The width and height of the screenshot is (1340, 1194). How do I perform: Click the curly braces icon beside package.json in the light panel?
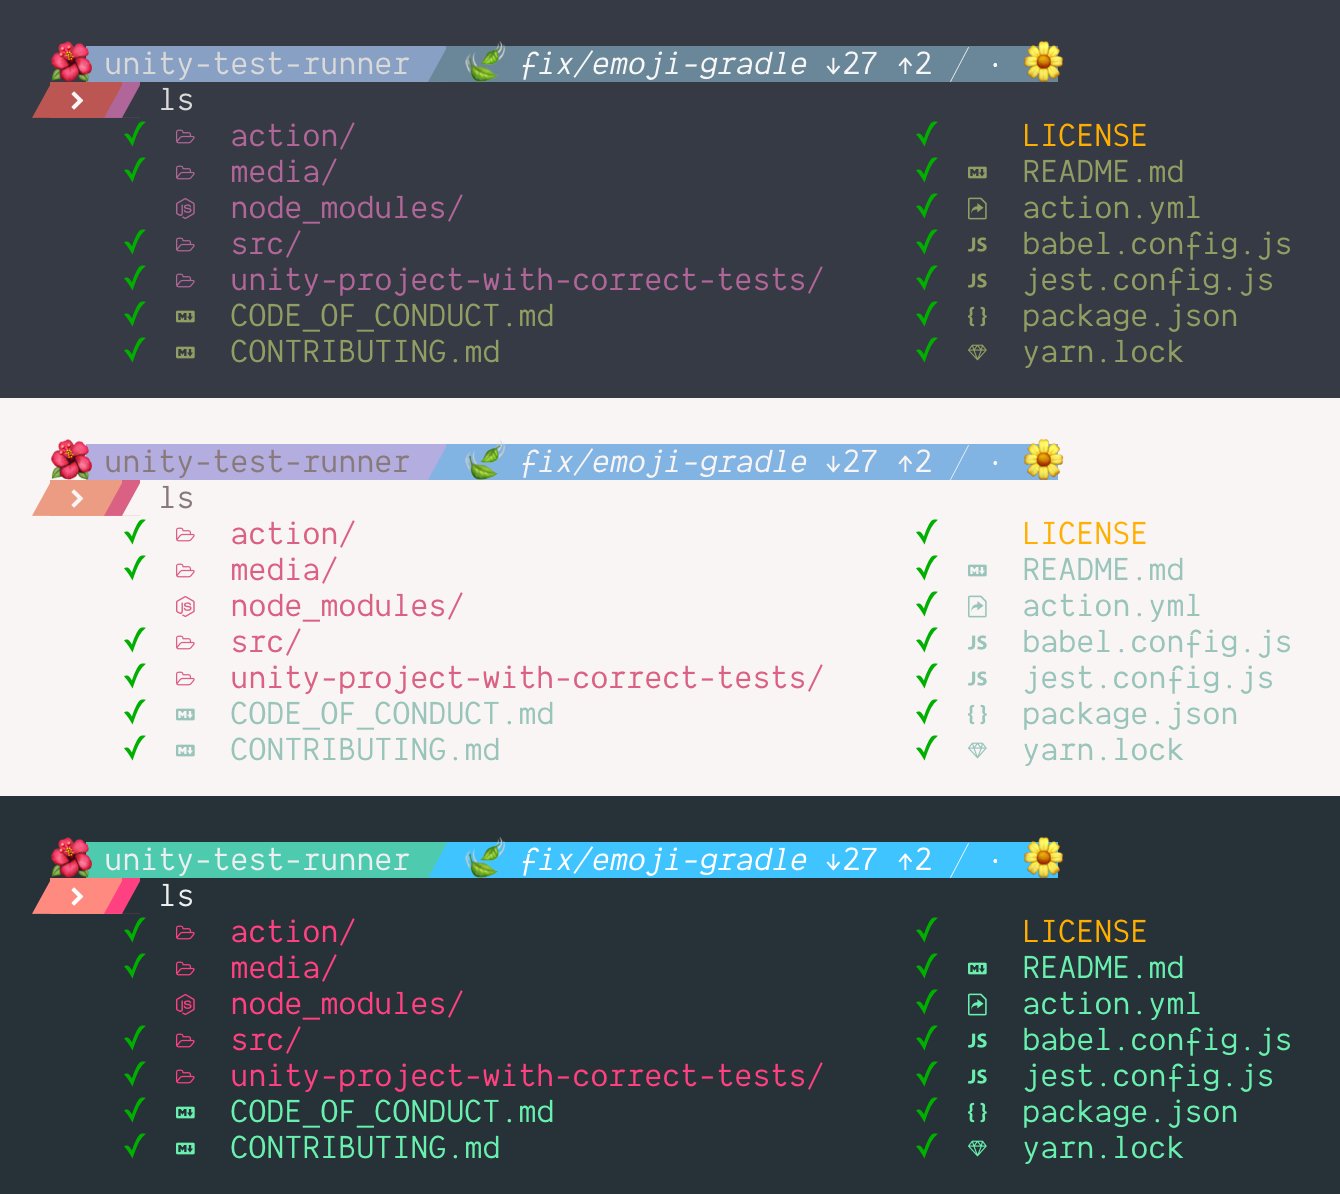[977, 714]
